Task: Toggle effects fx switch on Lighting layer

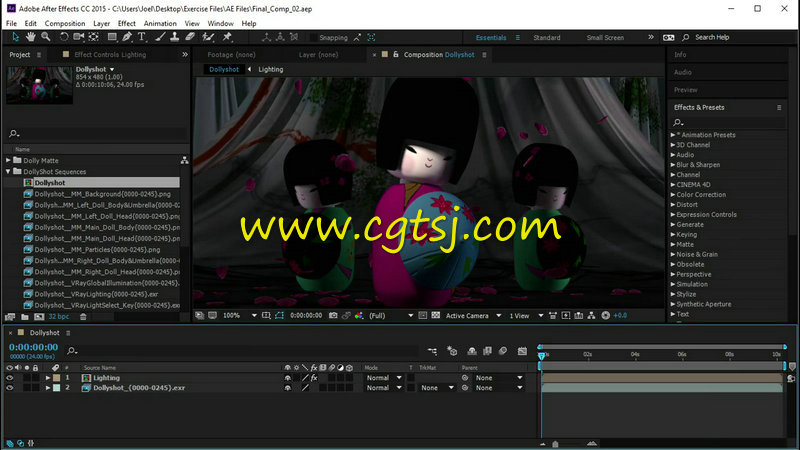Action: [x=314, y=378]
